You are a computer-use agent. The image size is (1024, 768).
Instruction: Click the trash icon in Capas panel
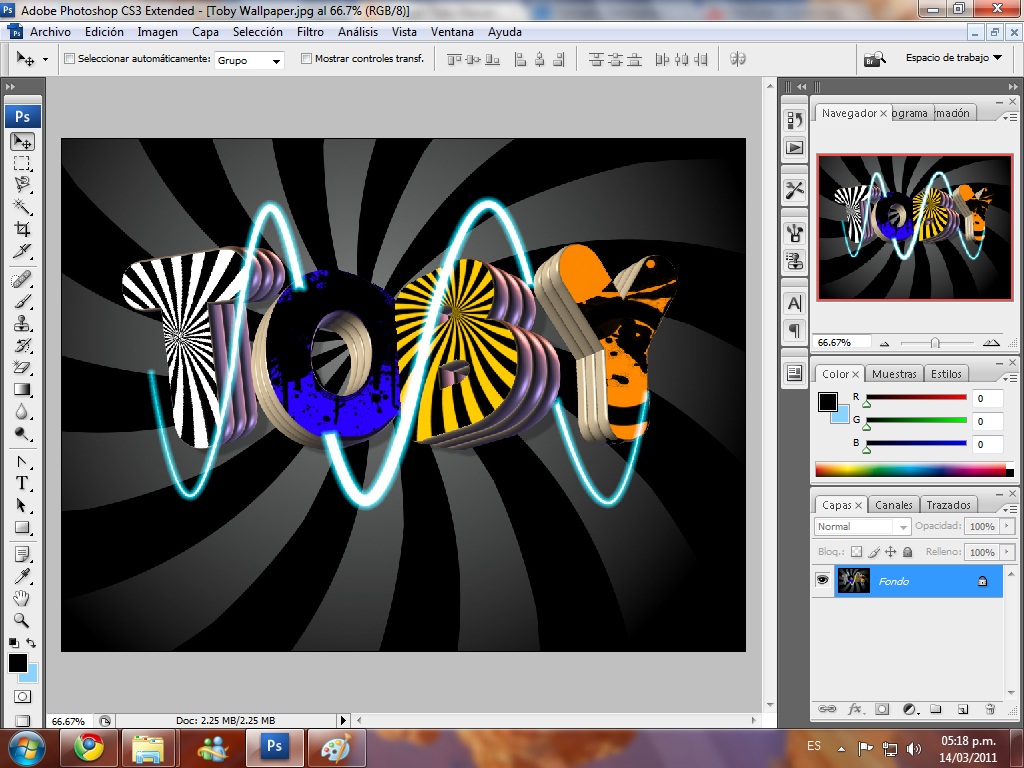tap(989, 709)
